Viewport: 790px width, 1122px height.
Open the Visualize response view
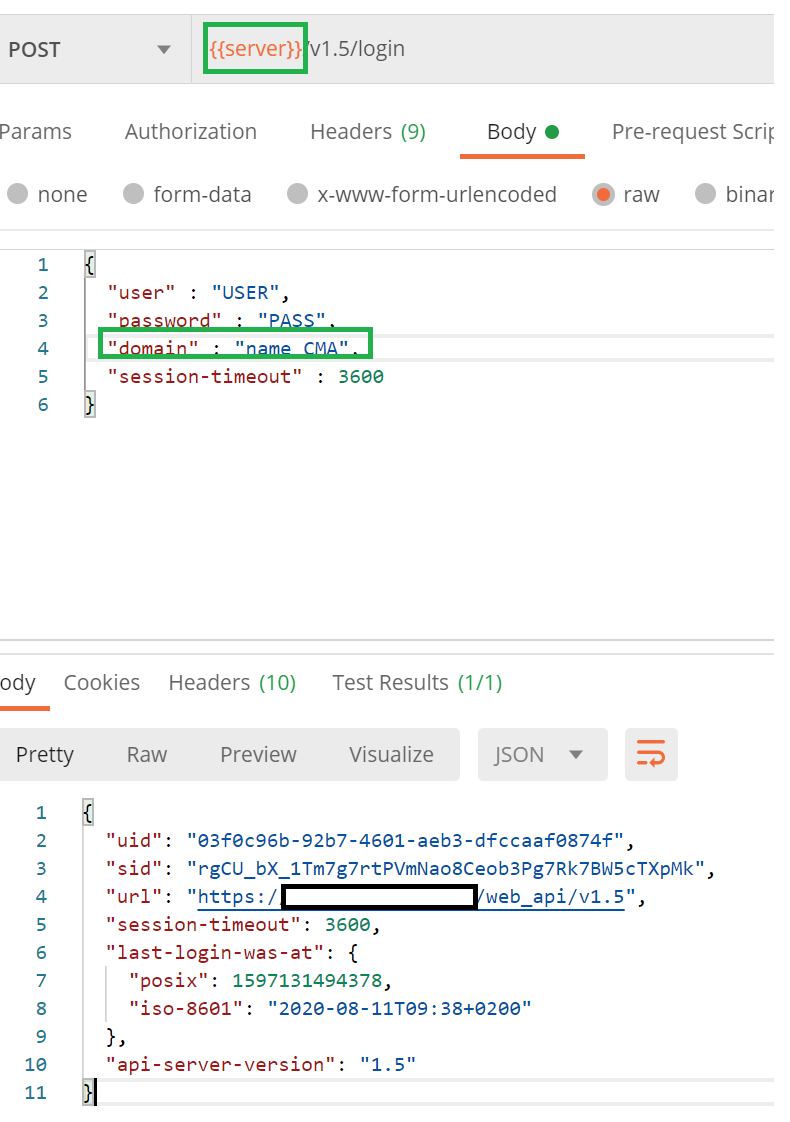pos(391,754)
